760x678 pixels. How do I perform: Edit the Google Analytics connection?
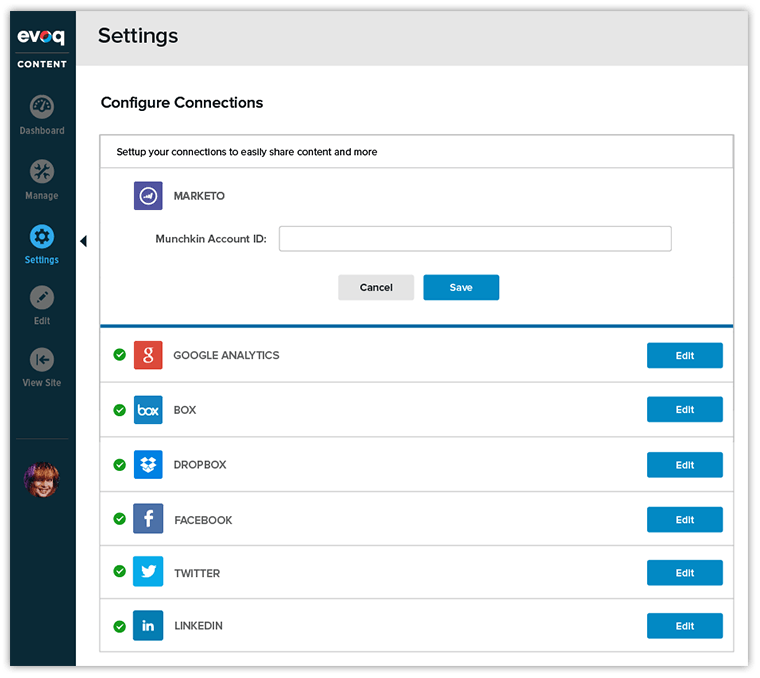[684, 355]
